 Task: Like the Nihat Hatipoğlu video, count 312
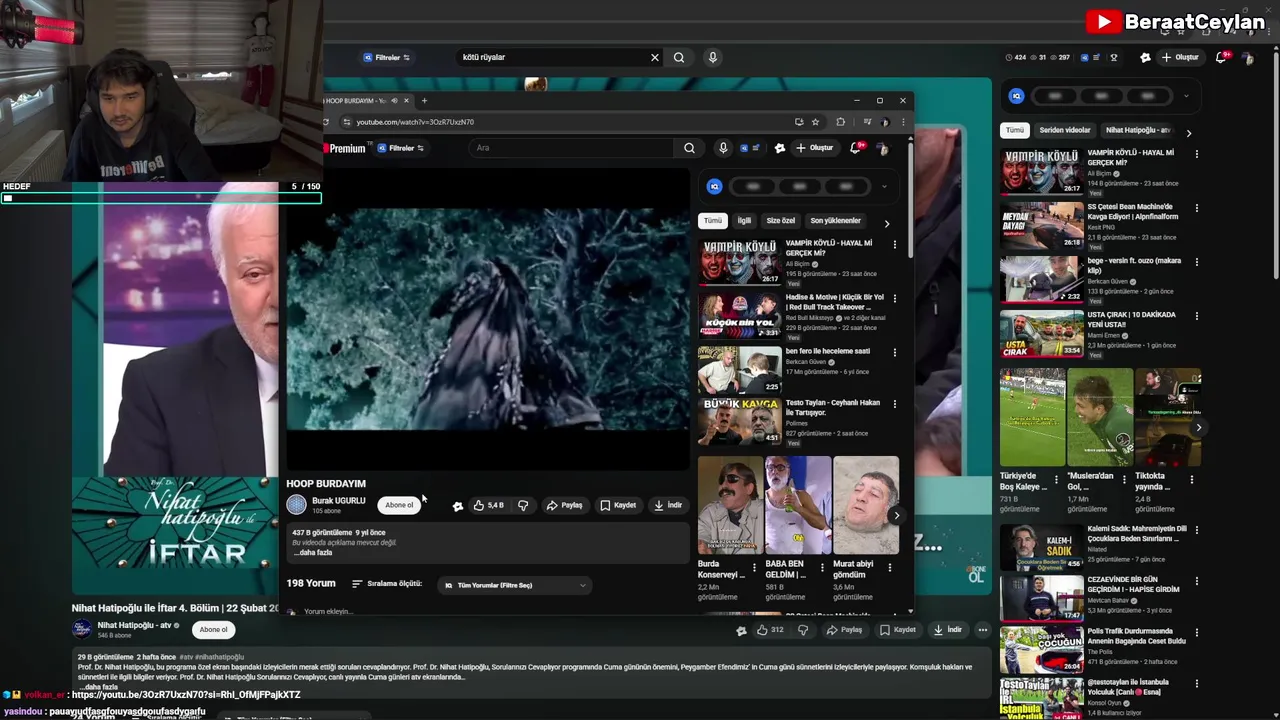pos(770,630)
